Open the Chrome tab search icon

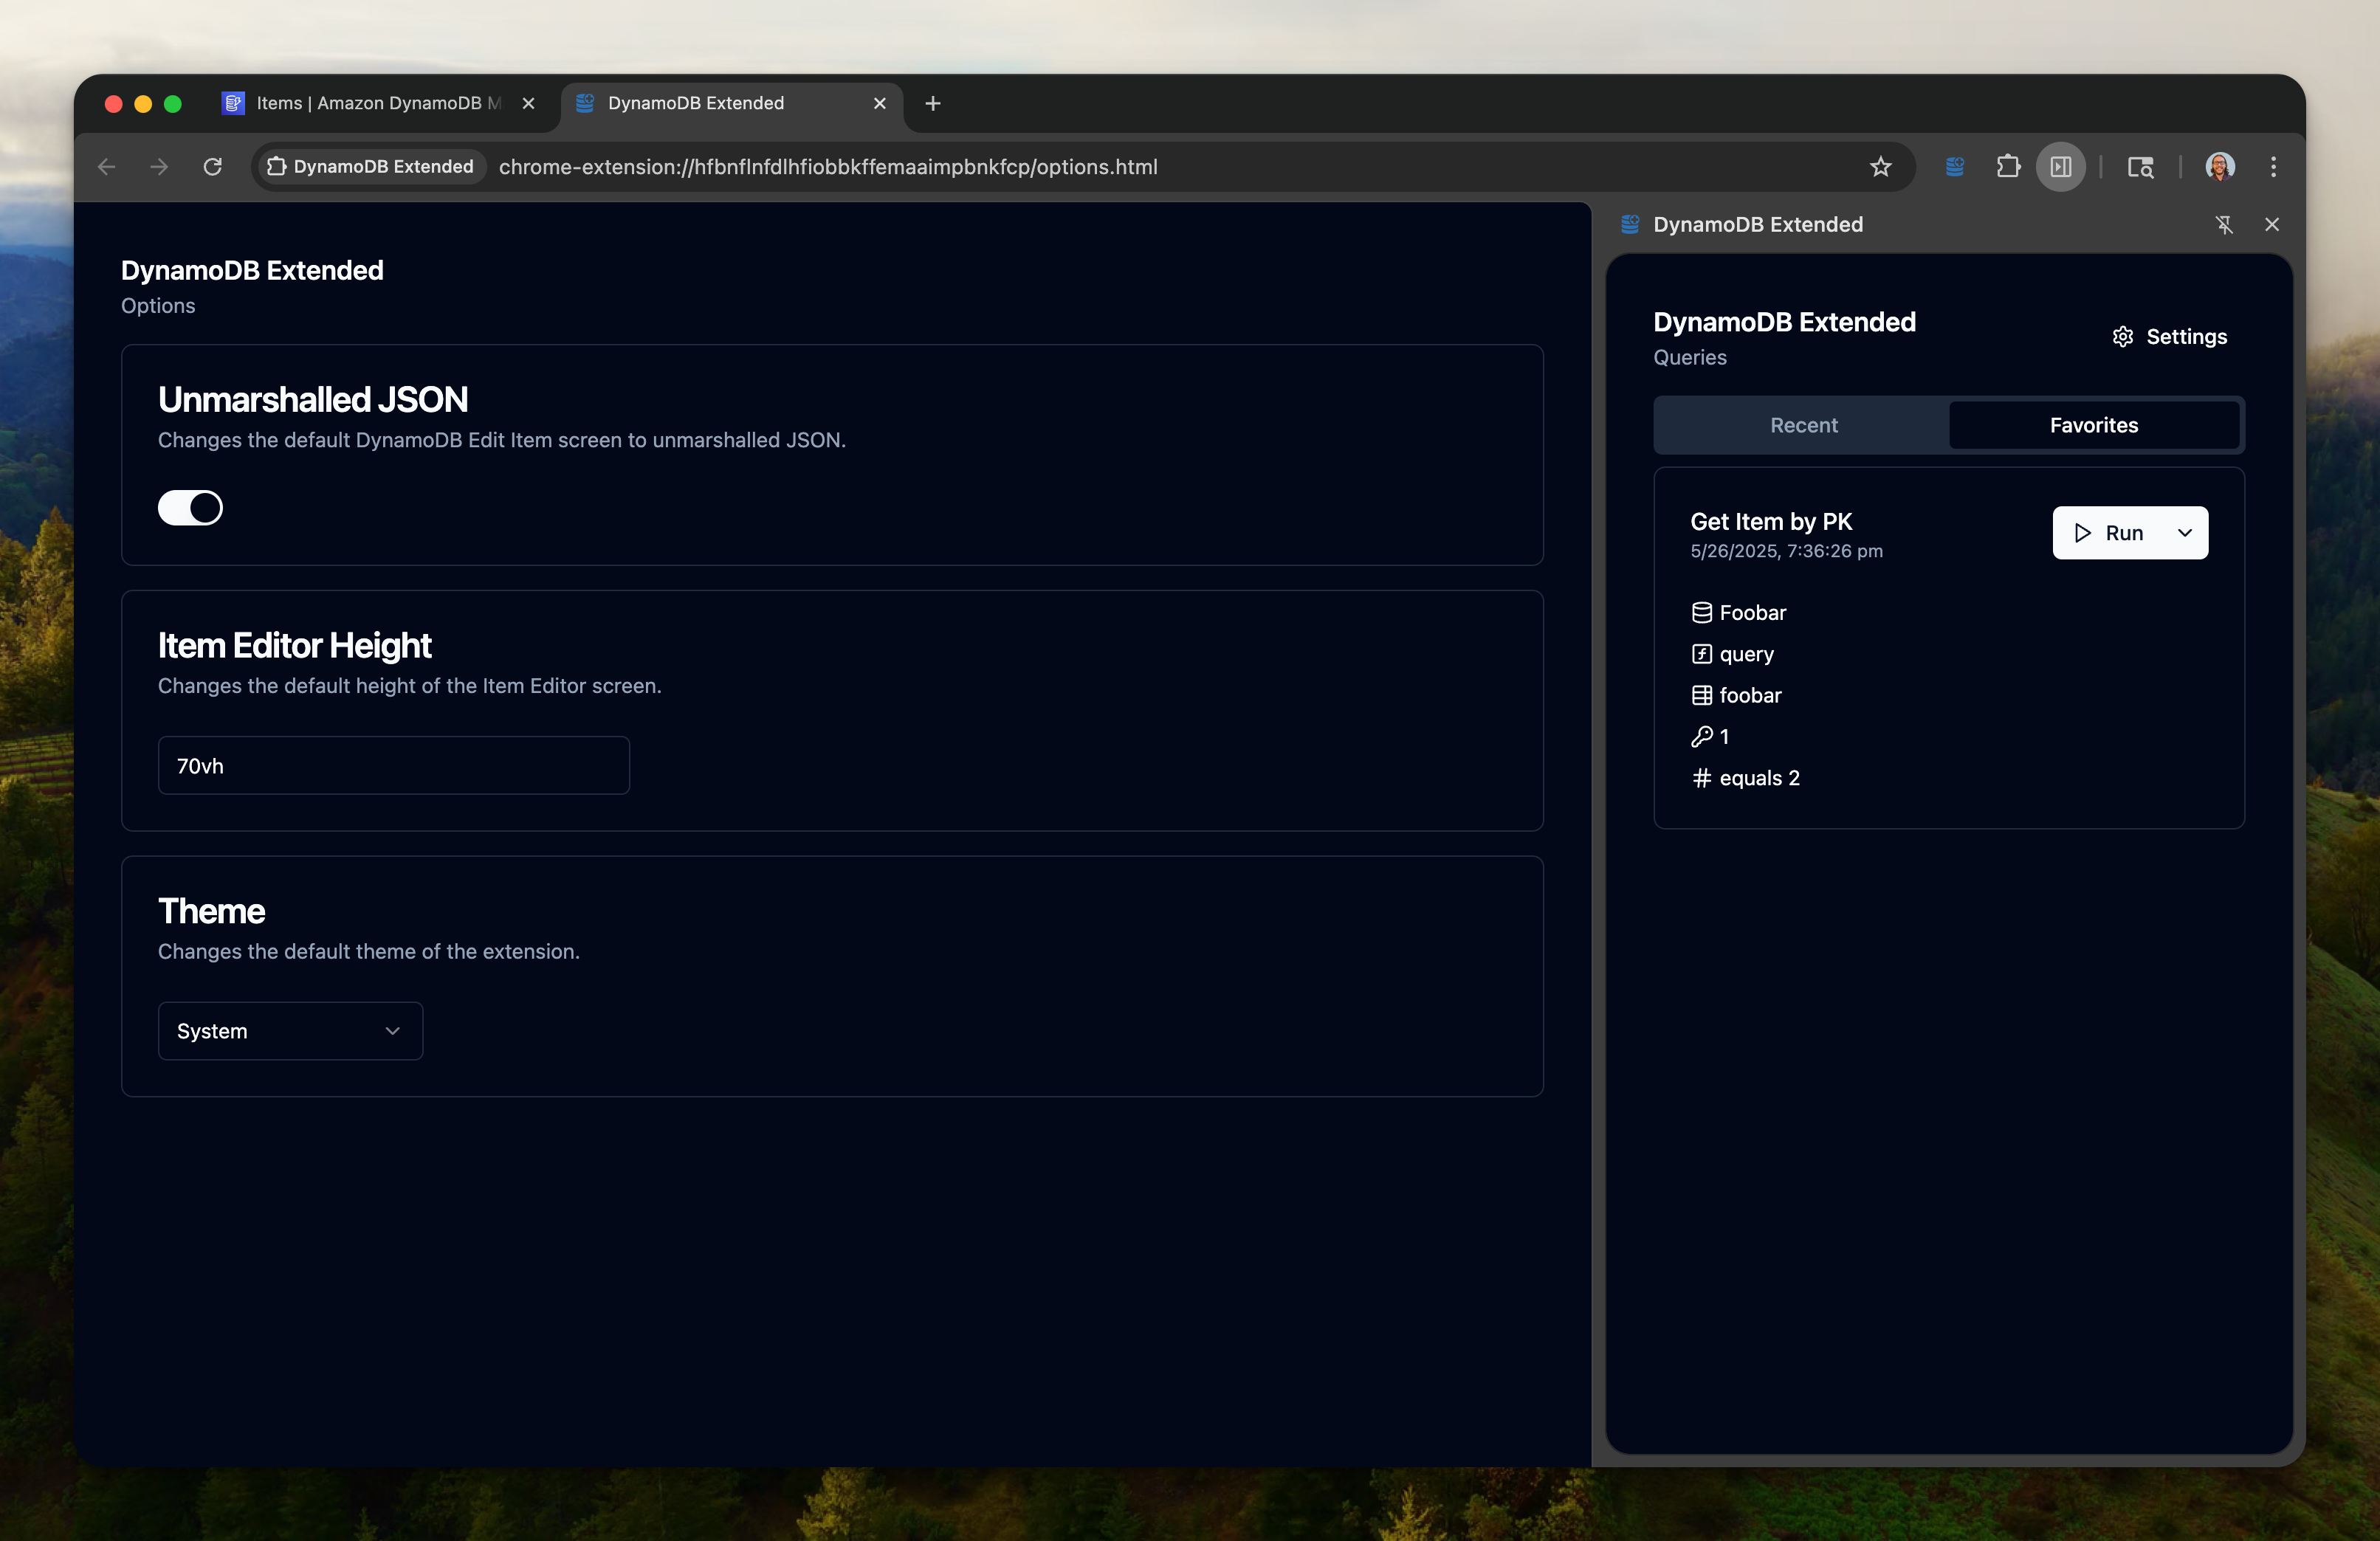tap(2140, 167)
